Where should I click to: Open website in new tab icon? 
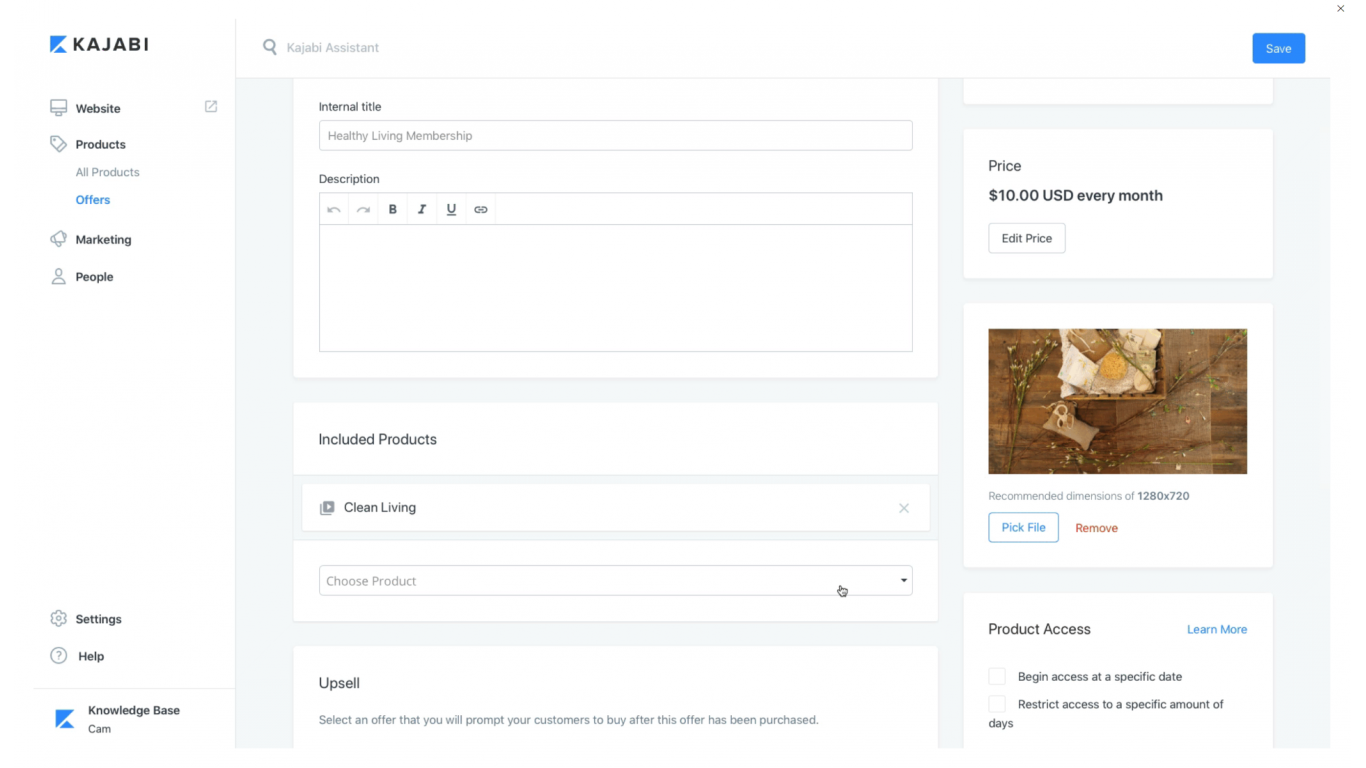[x=211, y=106]
